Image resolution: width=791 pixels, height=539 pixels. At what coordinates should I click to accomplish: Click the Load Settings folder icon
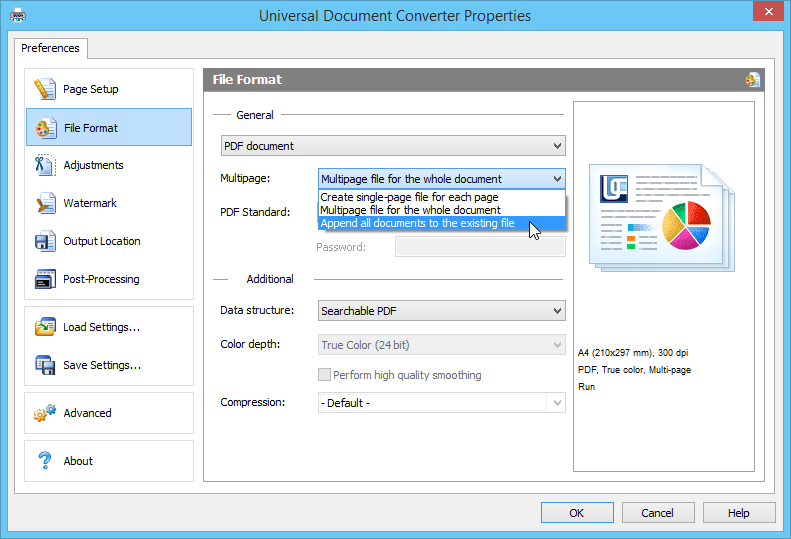coord(45,327)
